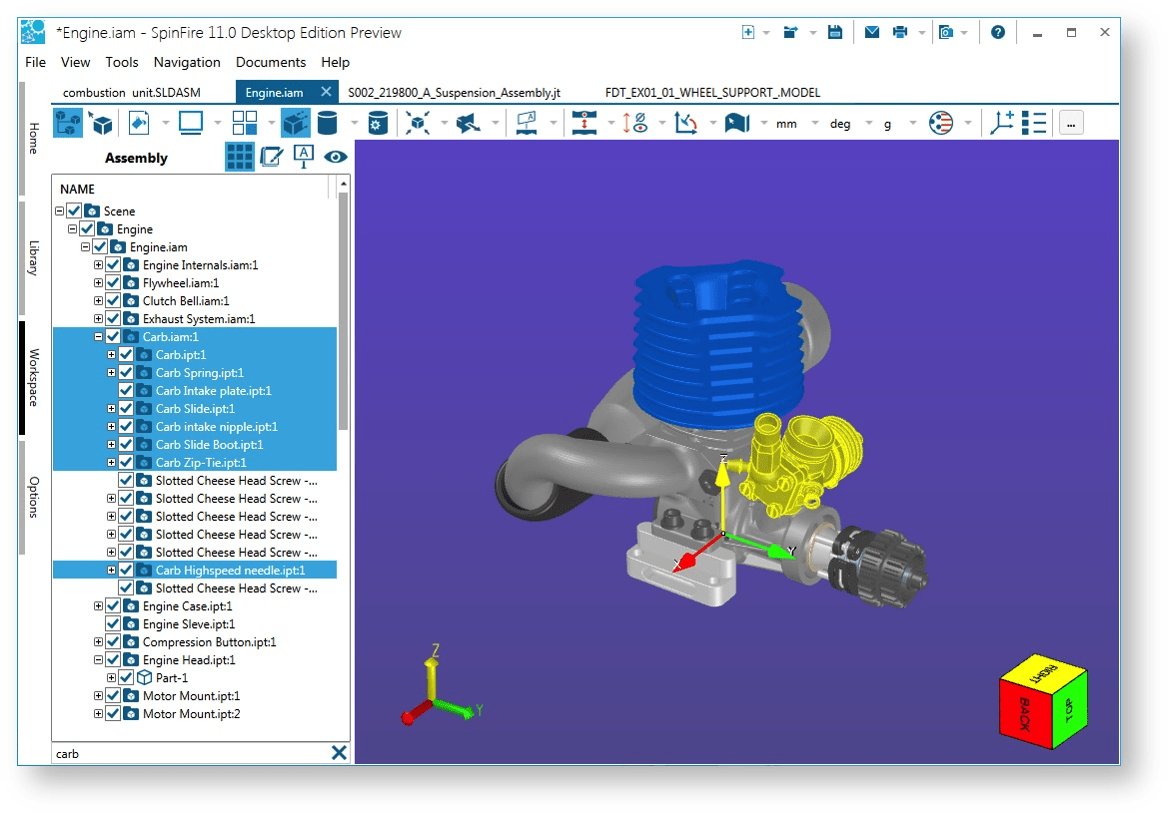
Task: Click the list view toolbar icon
Action: point(1034,123)
